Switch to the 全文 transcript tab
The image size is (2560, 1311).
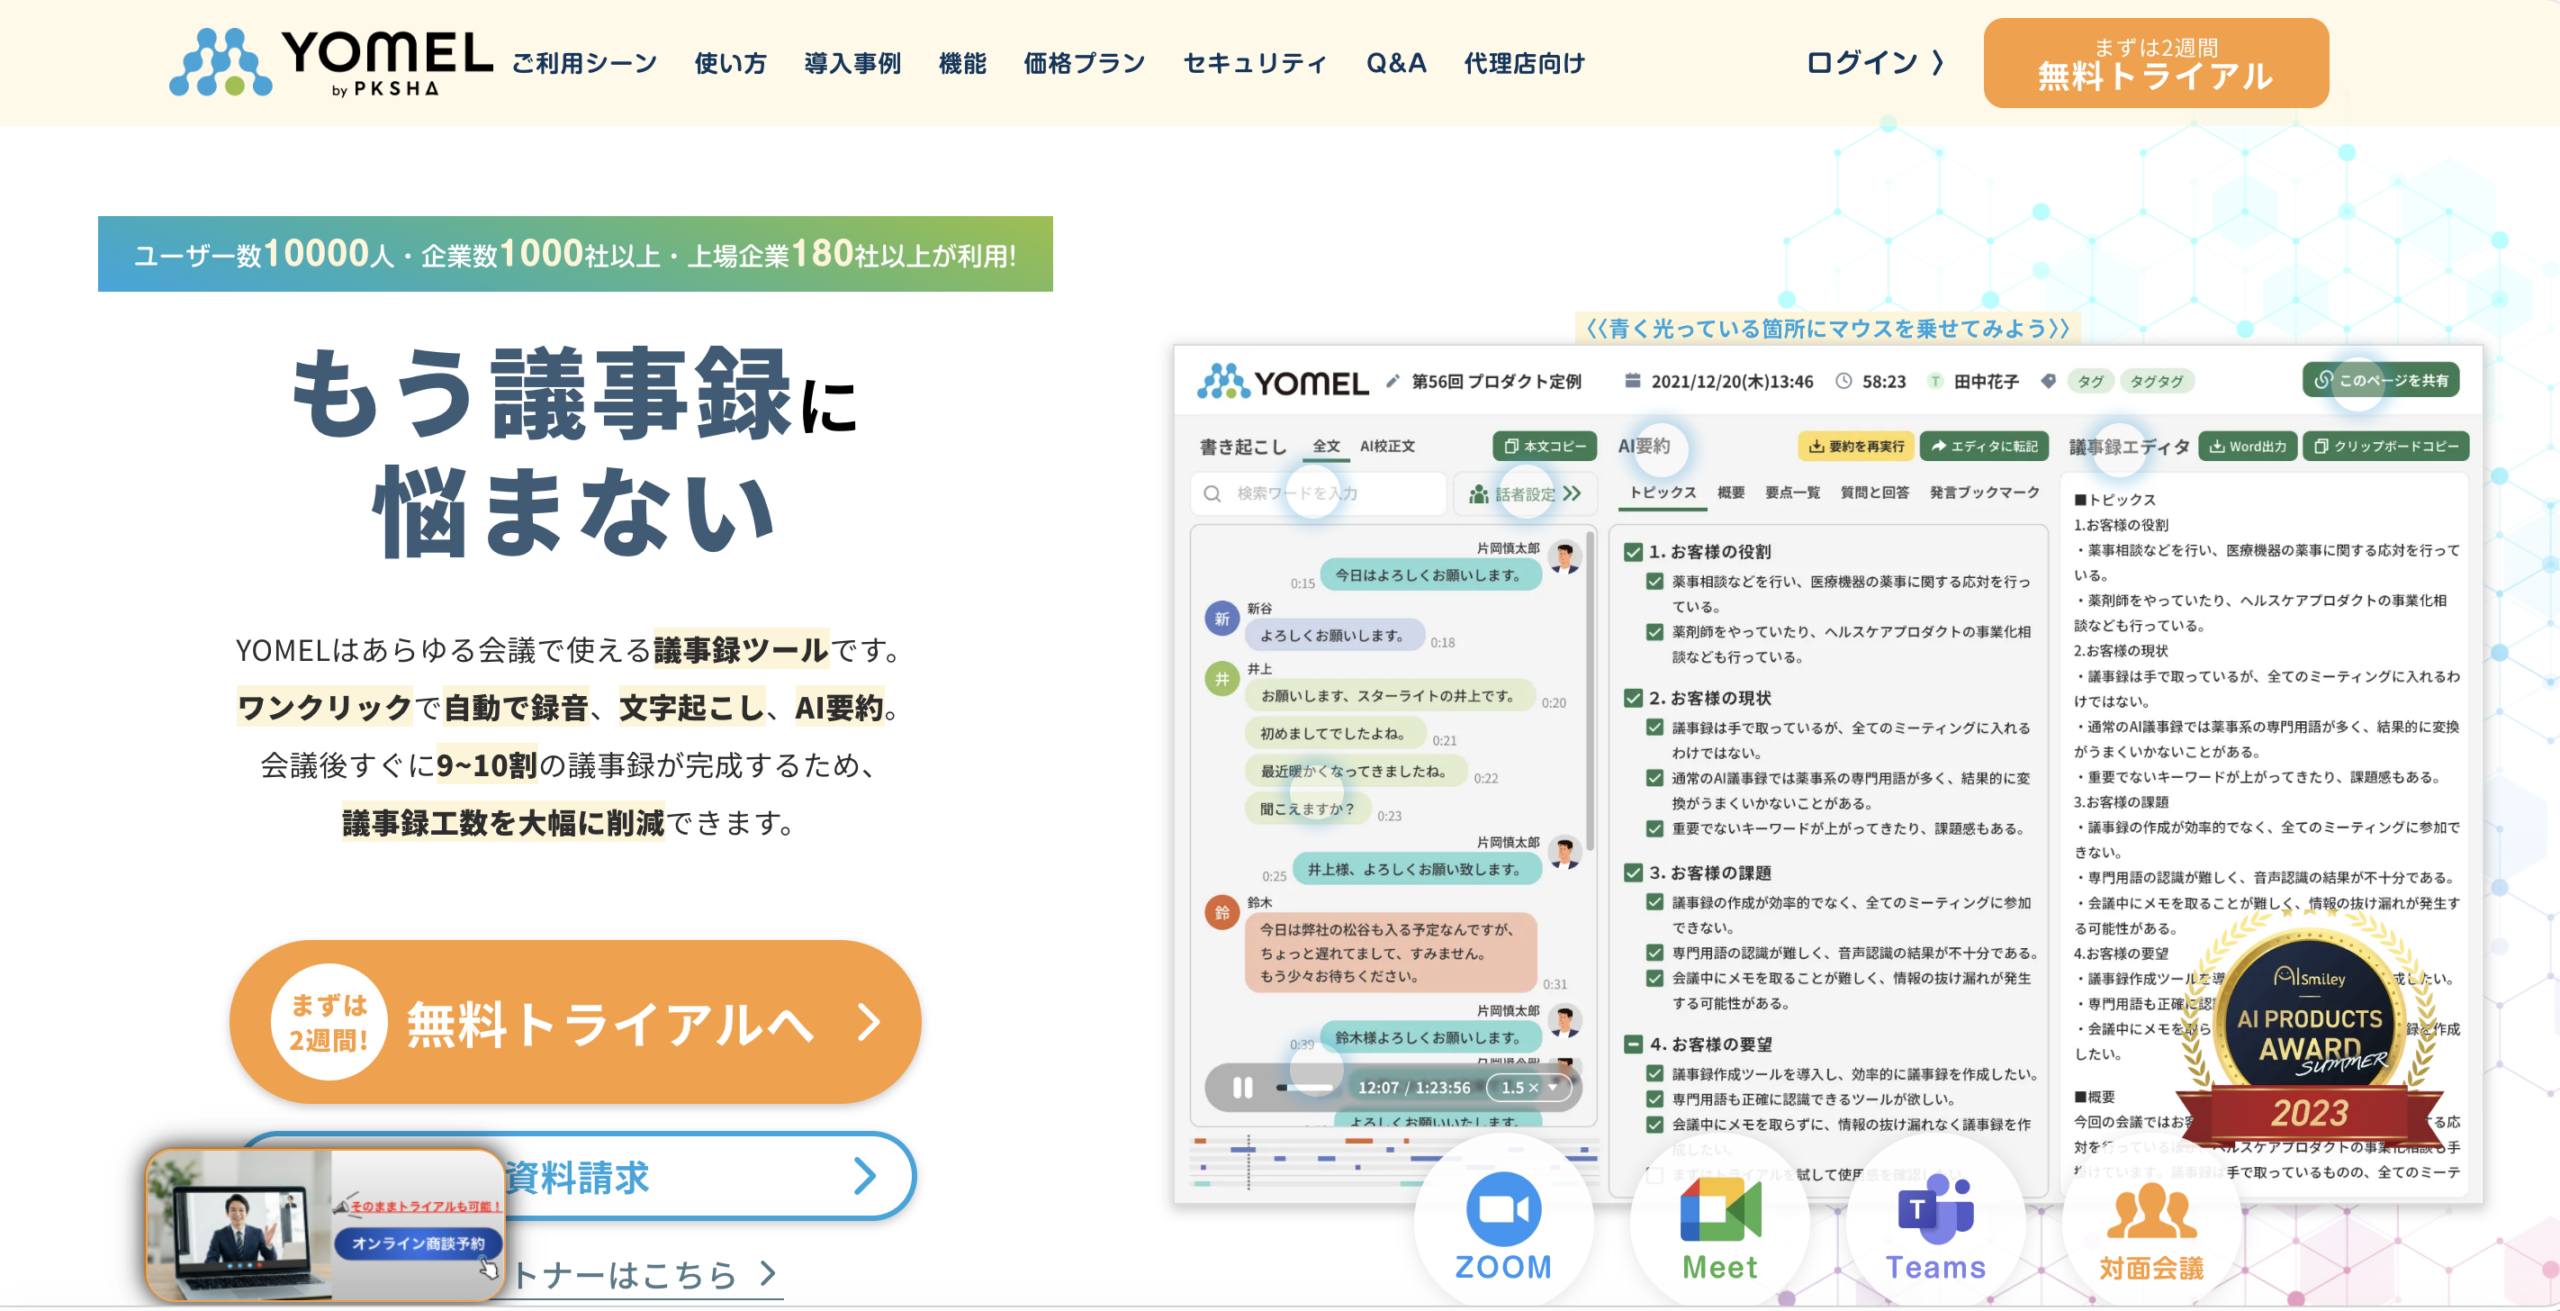coord(1326,446)
